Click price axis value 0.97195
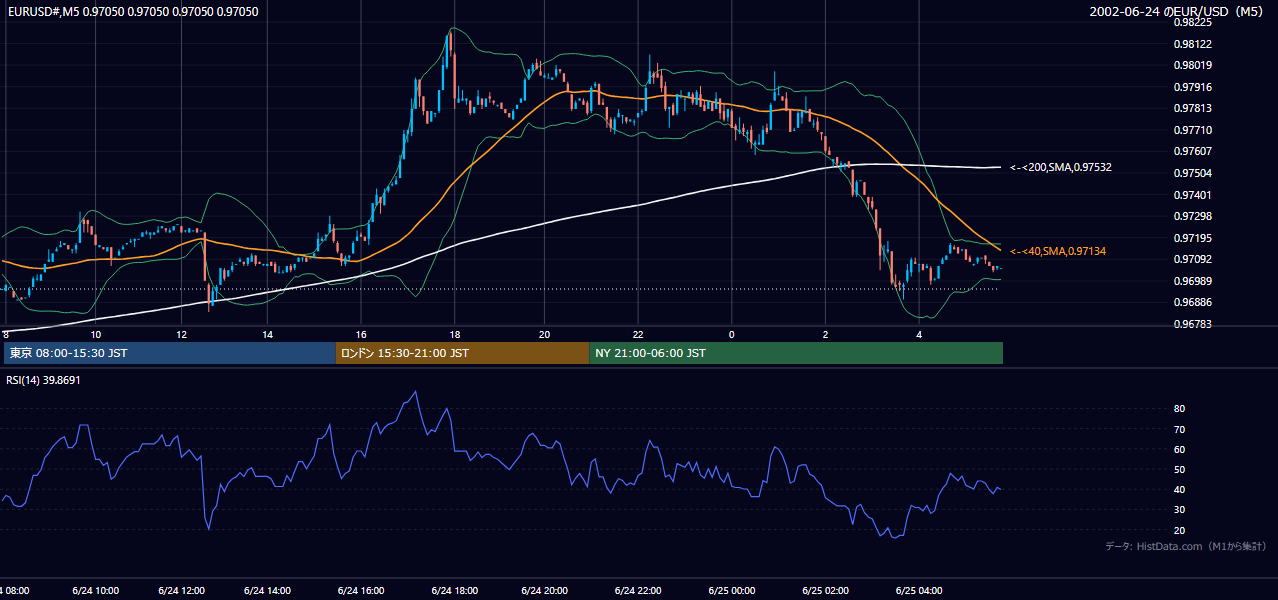Viewport: 1278px width, 600px height. tap(1192, 238)
